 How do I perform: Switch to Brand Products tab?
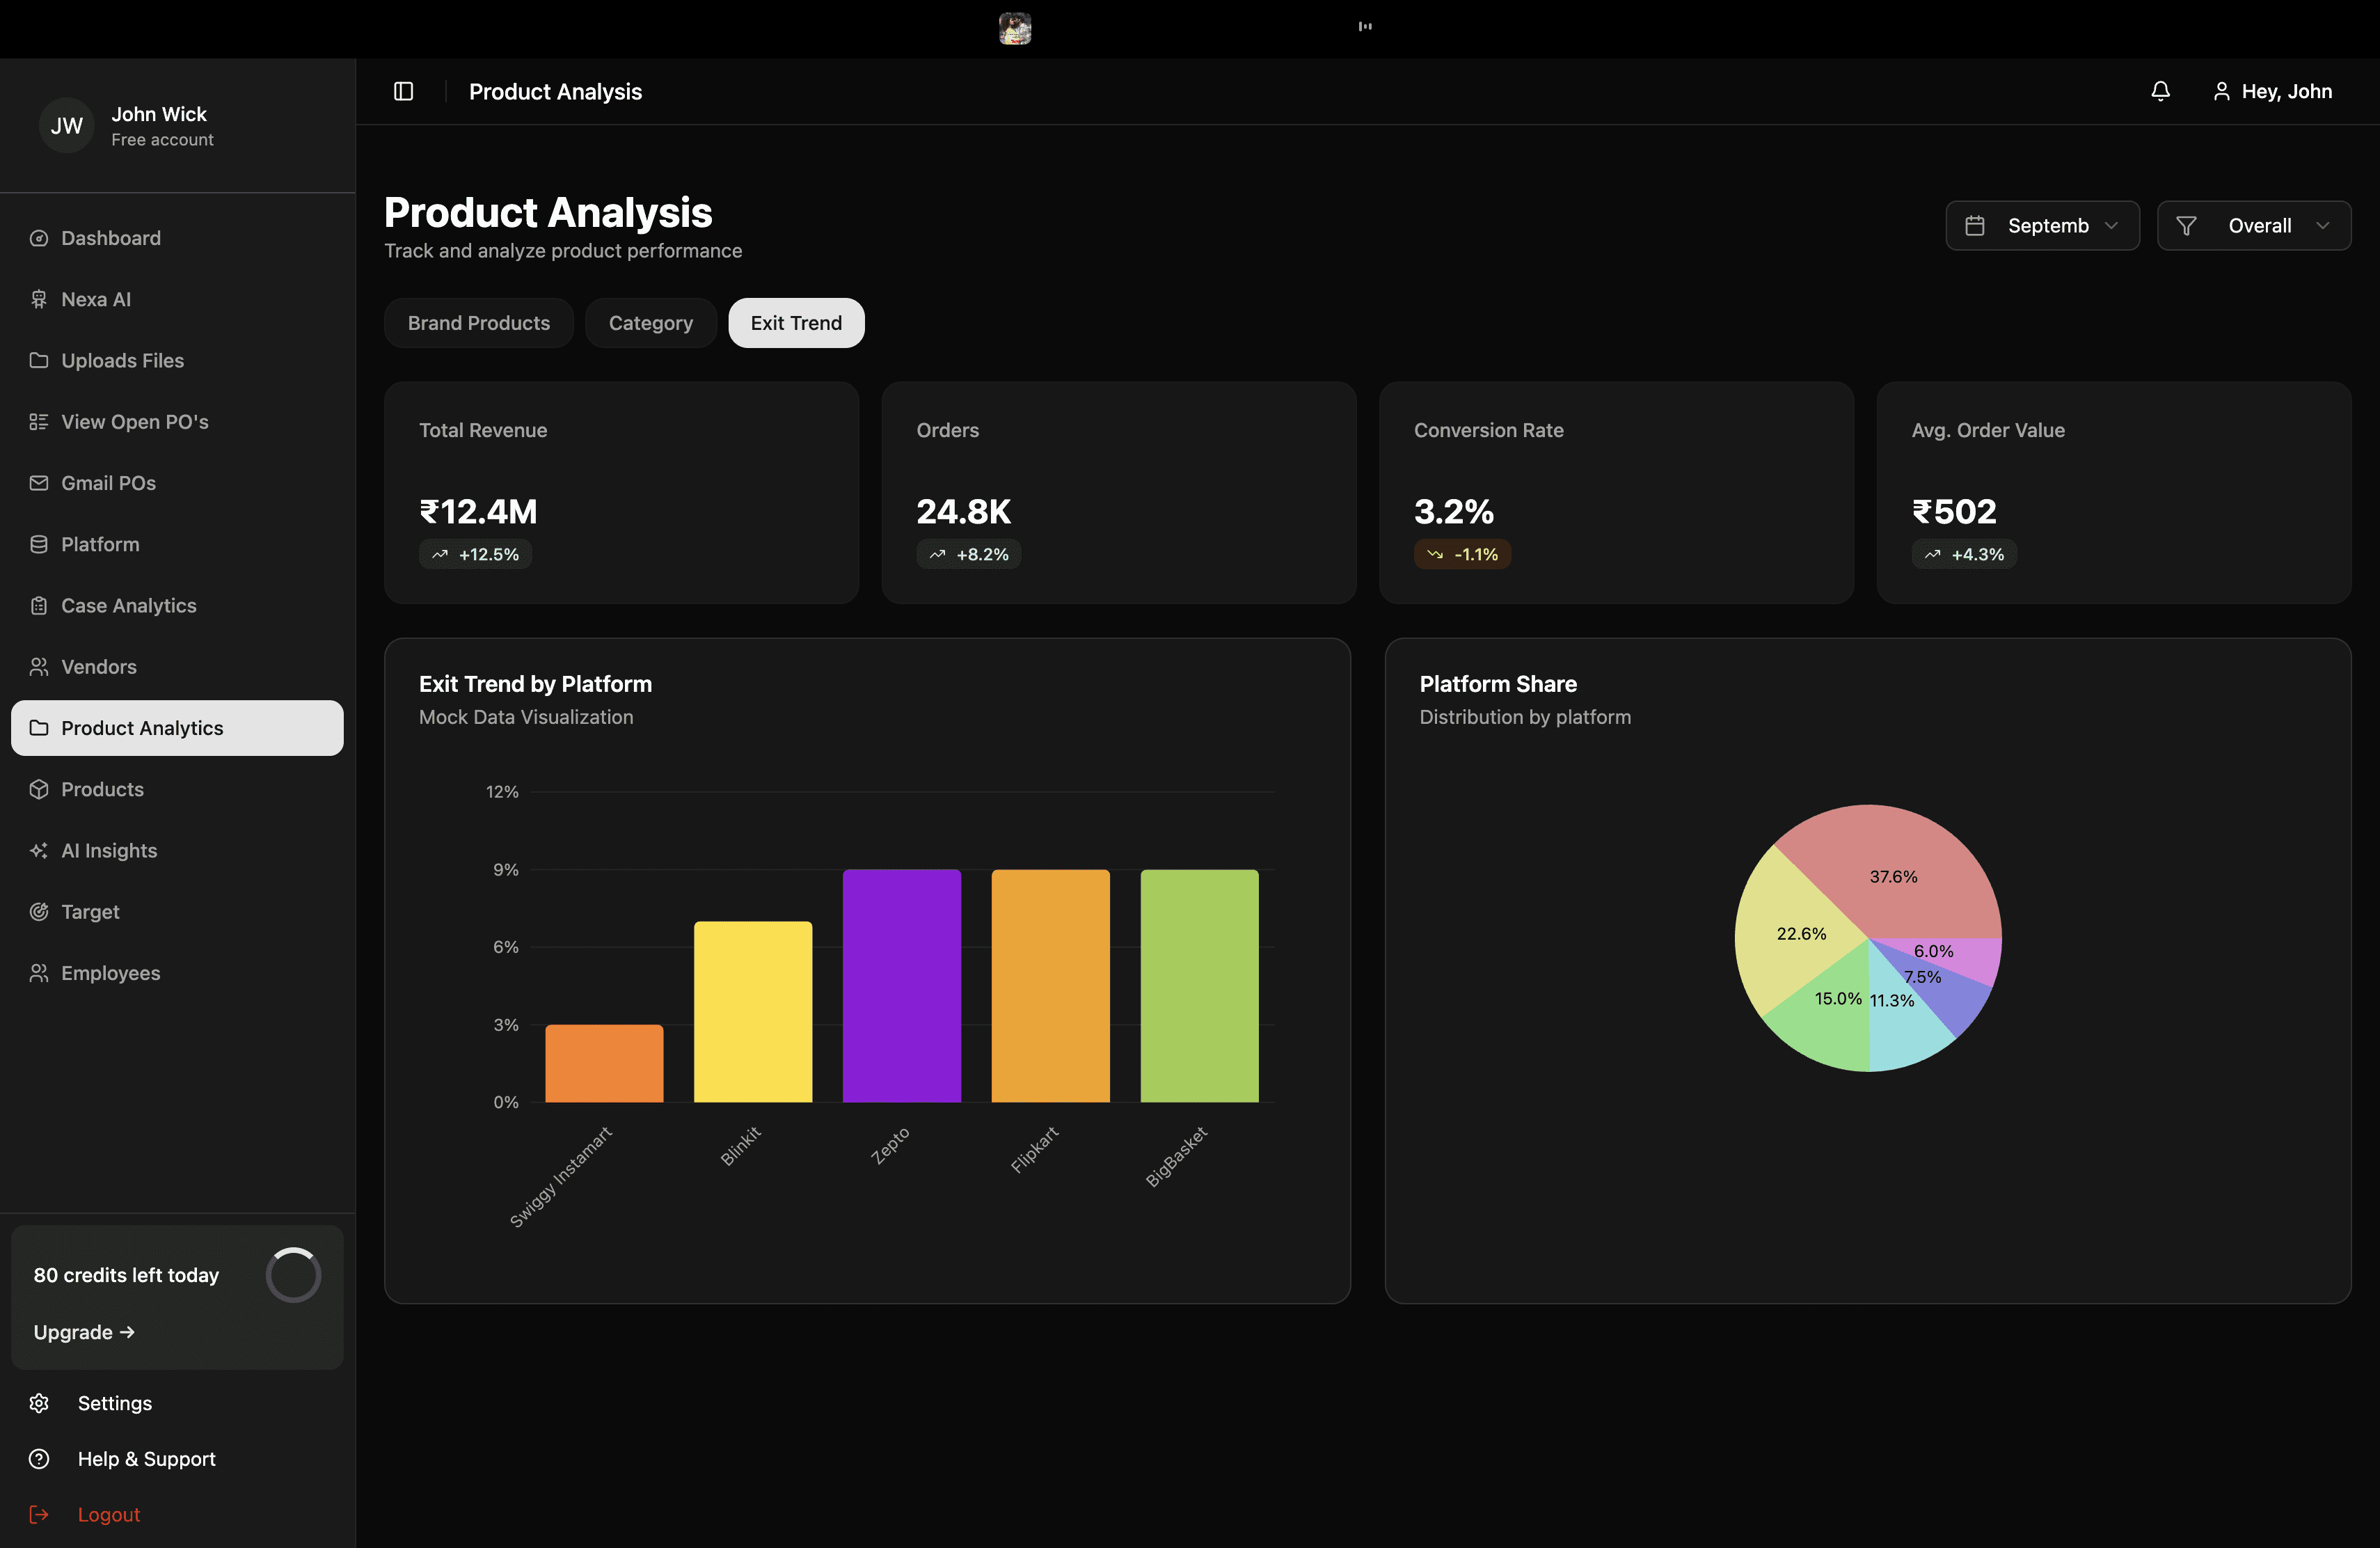tap(478, 323)
